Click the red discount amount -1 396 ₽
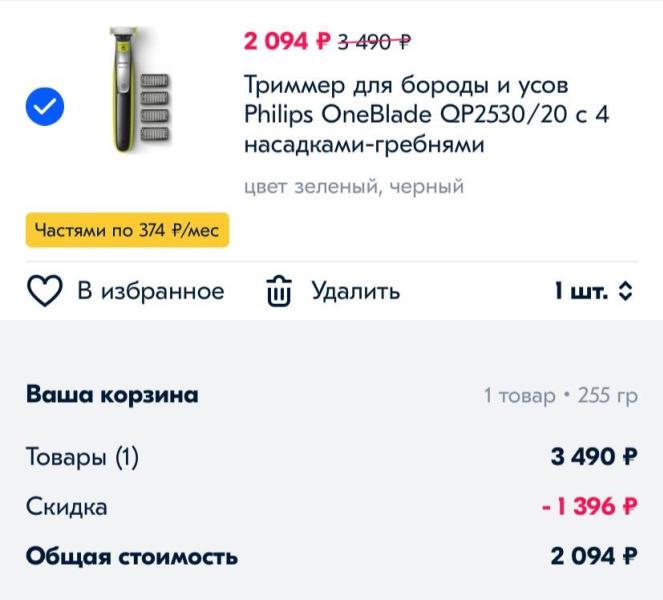Image resolution: width=663 pixels, height=600 pixels. pos(589,506)
